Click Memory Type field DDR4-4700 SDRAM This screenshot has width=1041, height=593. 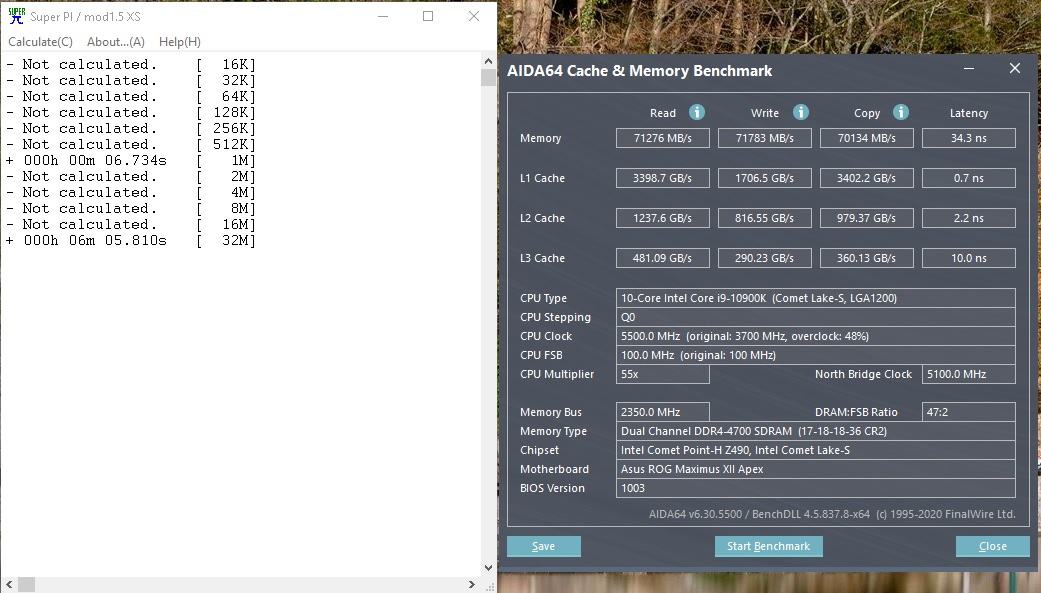(x=815, y=431)
